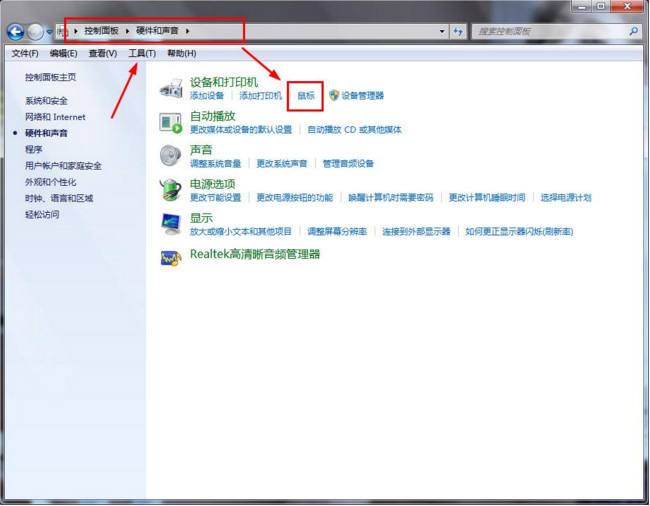Open the 电源选项 heading

pos(213,184)
